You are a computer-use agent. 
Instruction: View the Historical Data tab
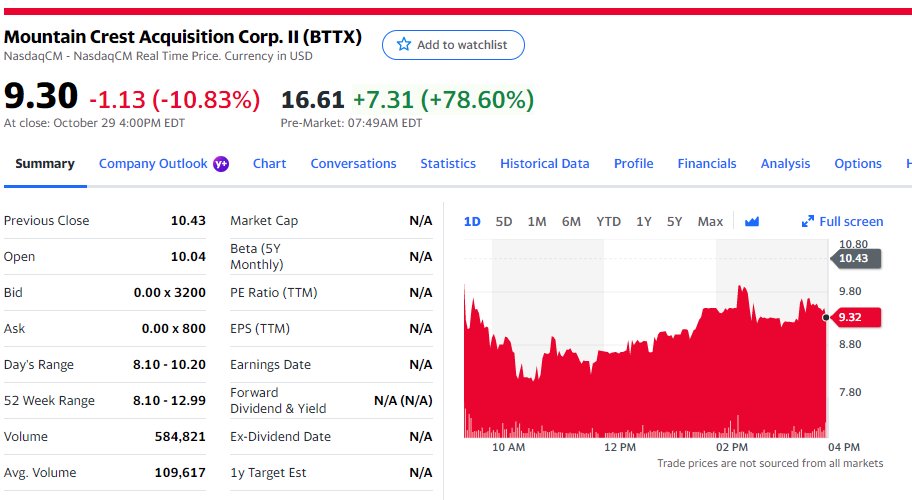[x=544, y=164]
